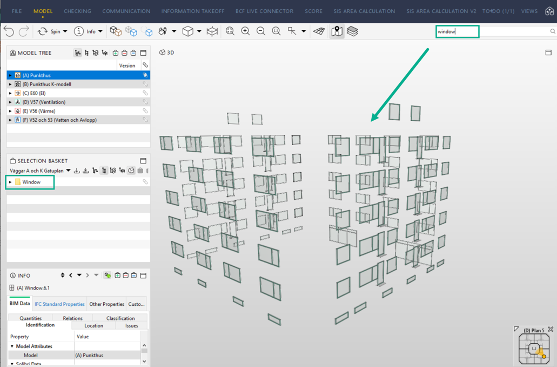Open the SIS AREA CALCULATION layout
This screenshot has height=367, width=557.
364,11
